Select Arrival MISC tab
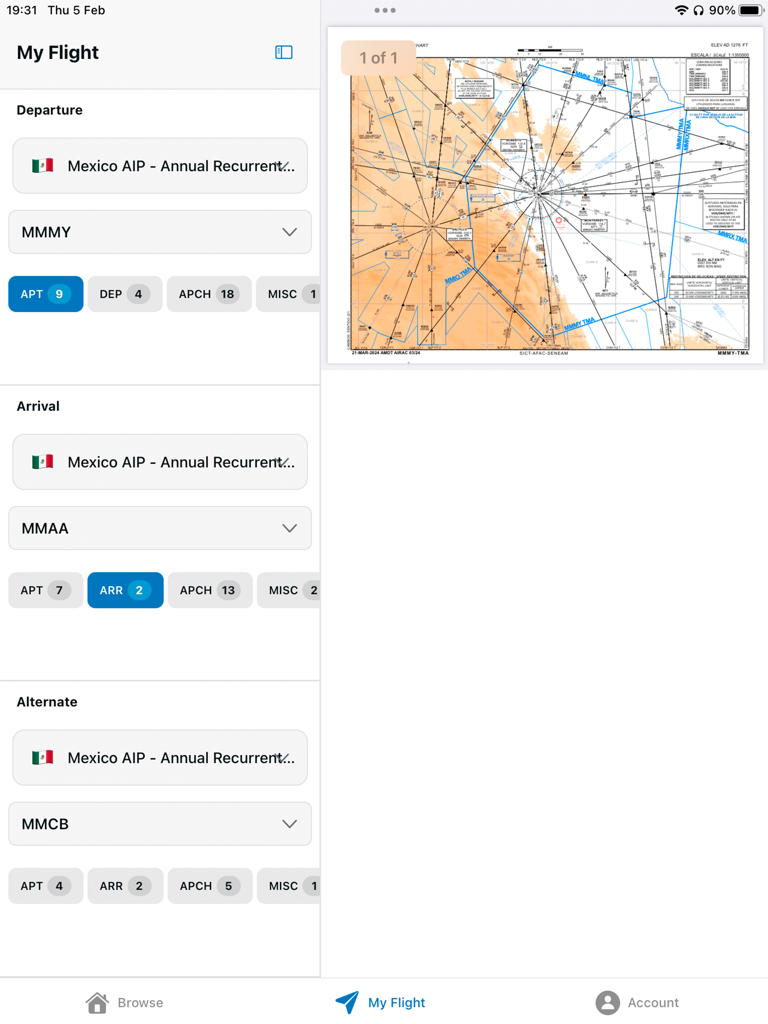Viewport: 768px width, 1024px height. (x=289, y=590)
